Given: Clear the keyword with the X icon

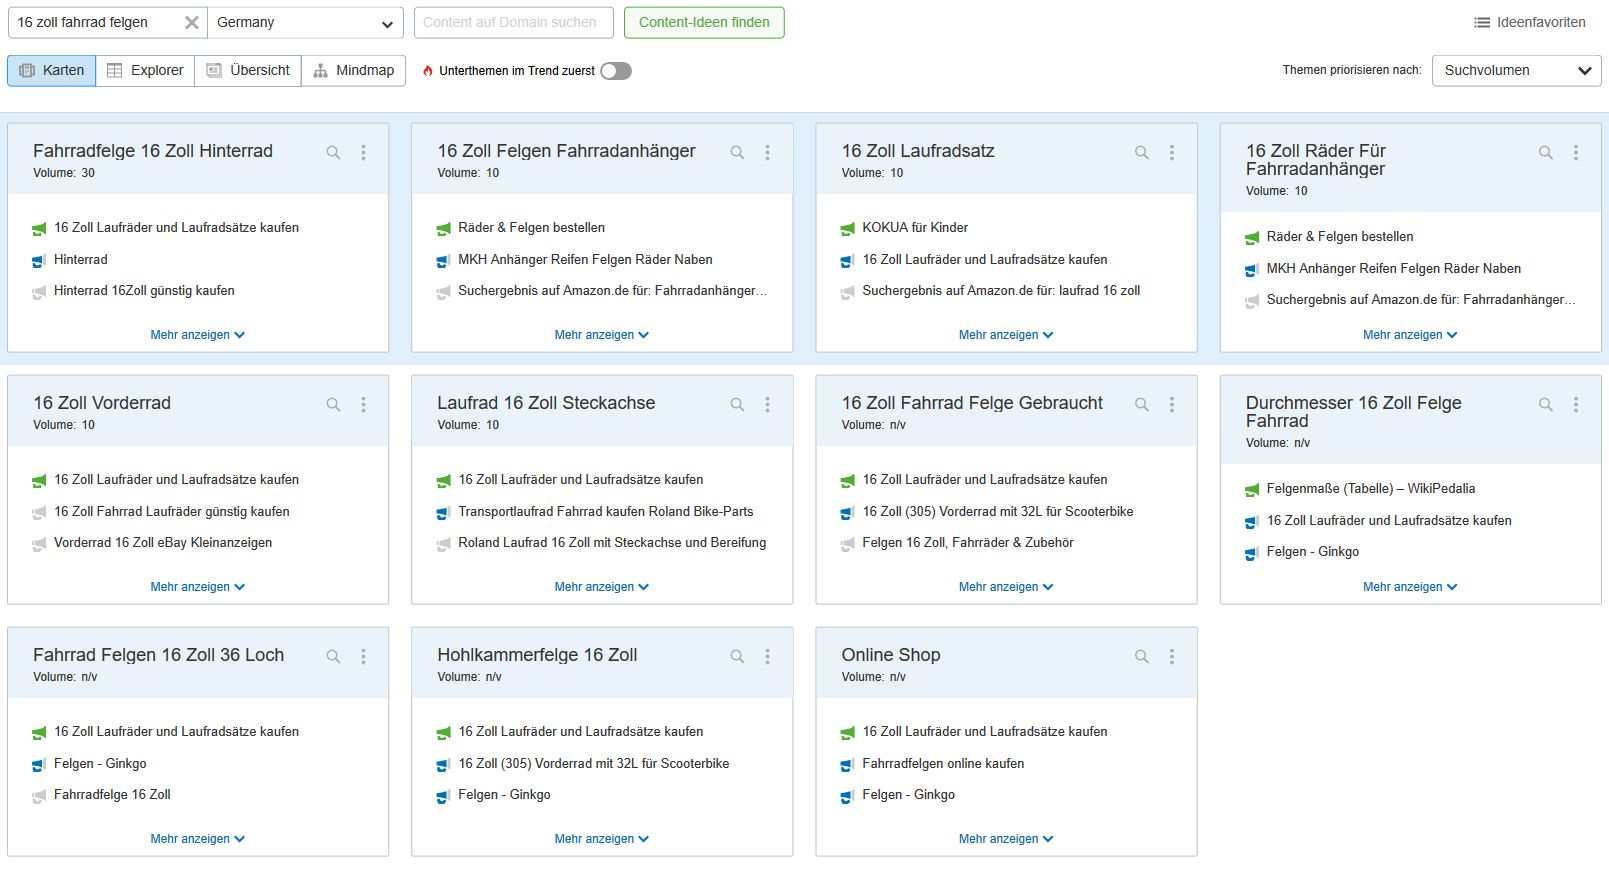Looking at the screenshot, I should pyautogui.click(x=191, y=23).
